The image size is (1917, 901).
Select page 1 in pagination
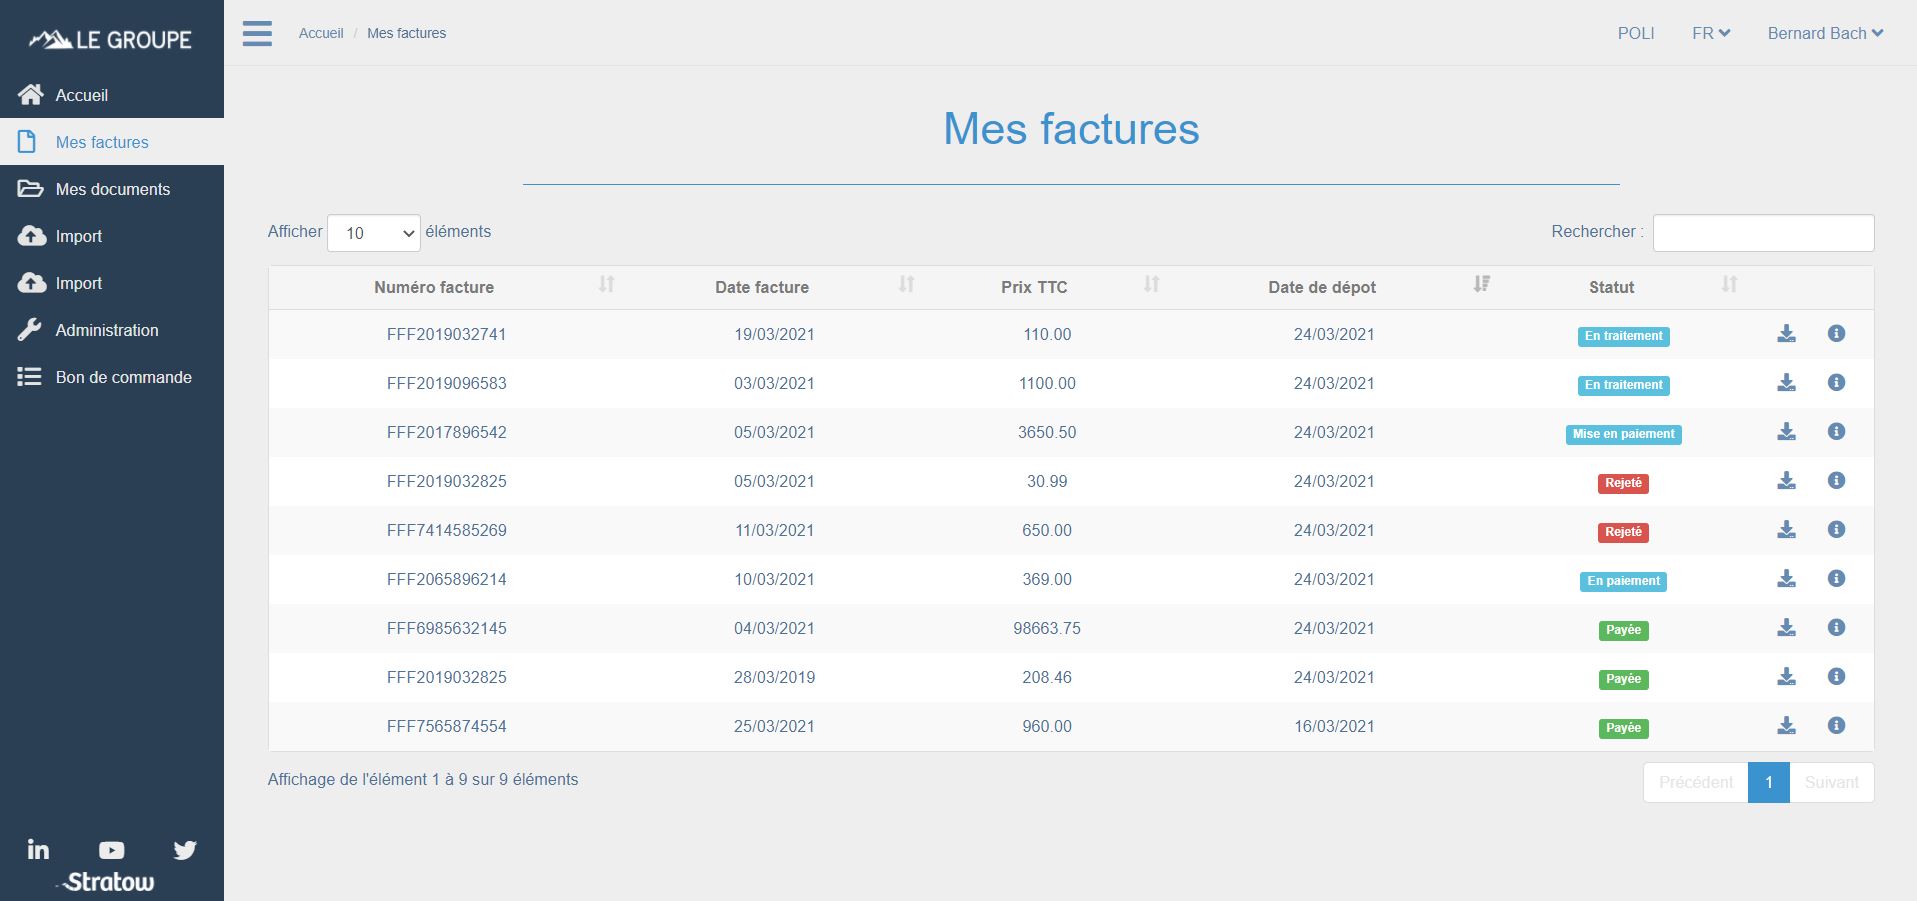tap(1769, 782)
